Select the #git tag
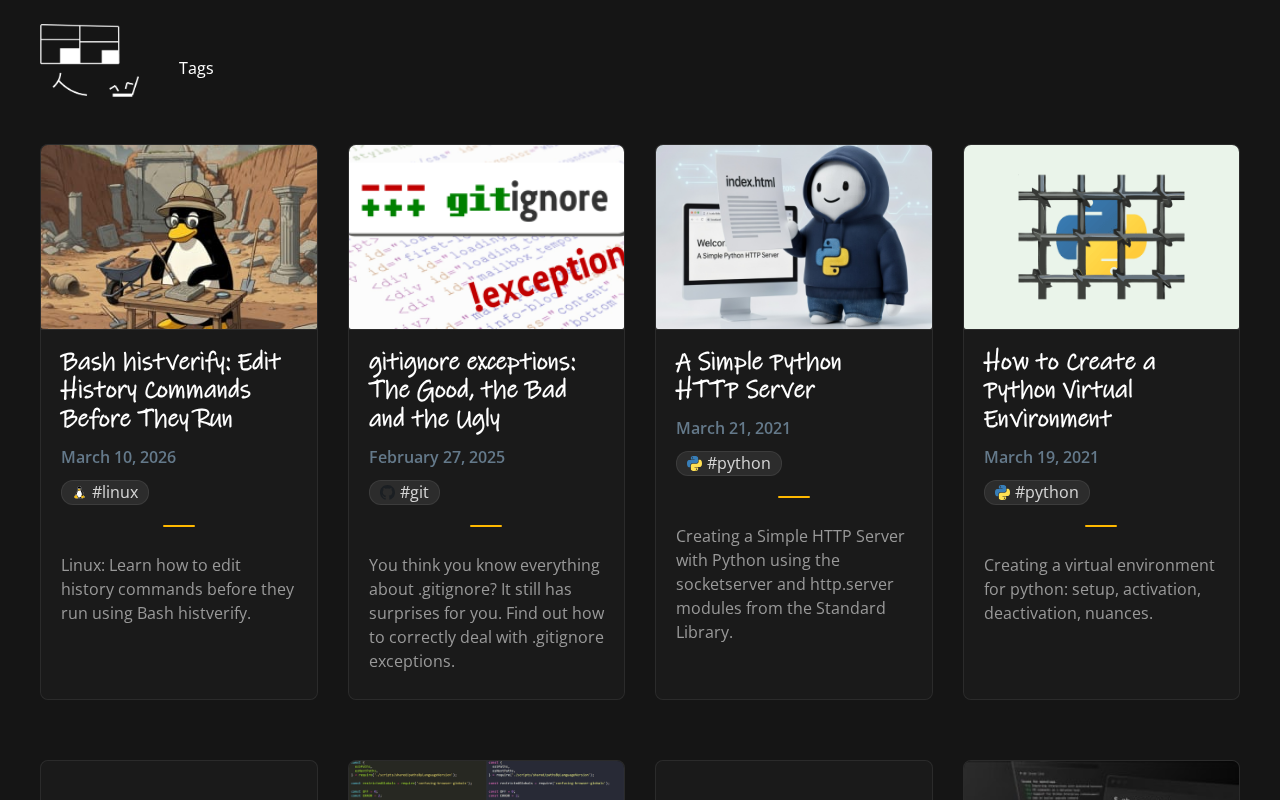The height and width of the screenshot is (800, 1280). 404,492
